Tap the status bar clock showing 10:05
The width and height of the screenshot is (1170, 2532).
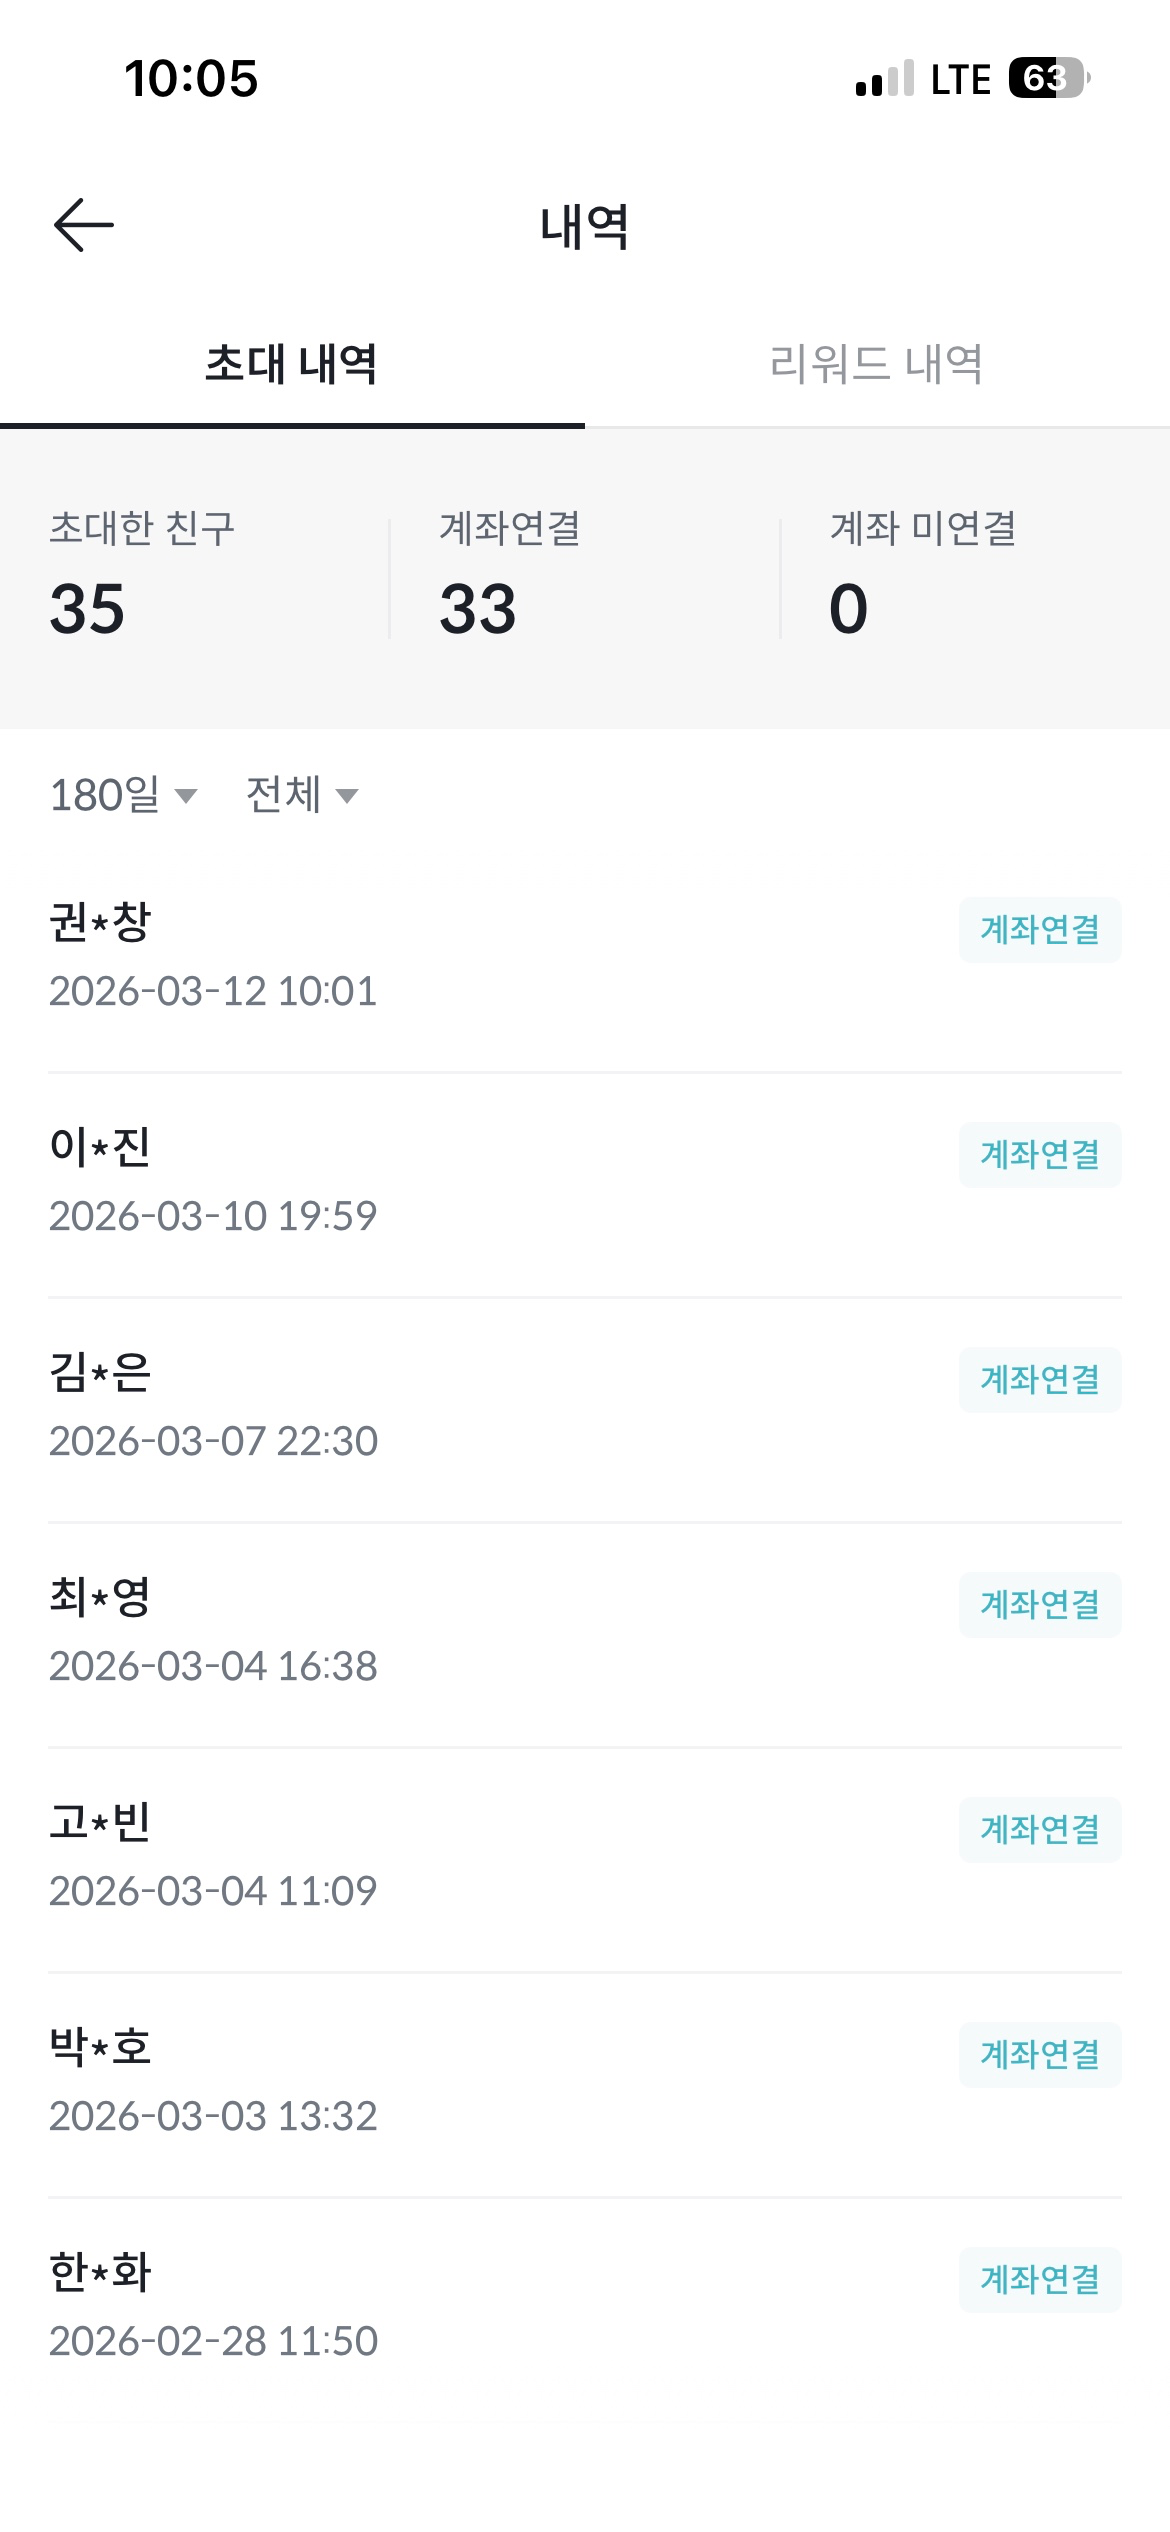(191, 79)
